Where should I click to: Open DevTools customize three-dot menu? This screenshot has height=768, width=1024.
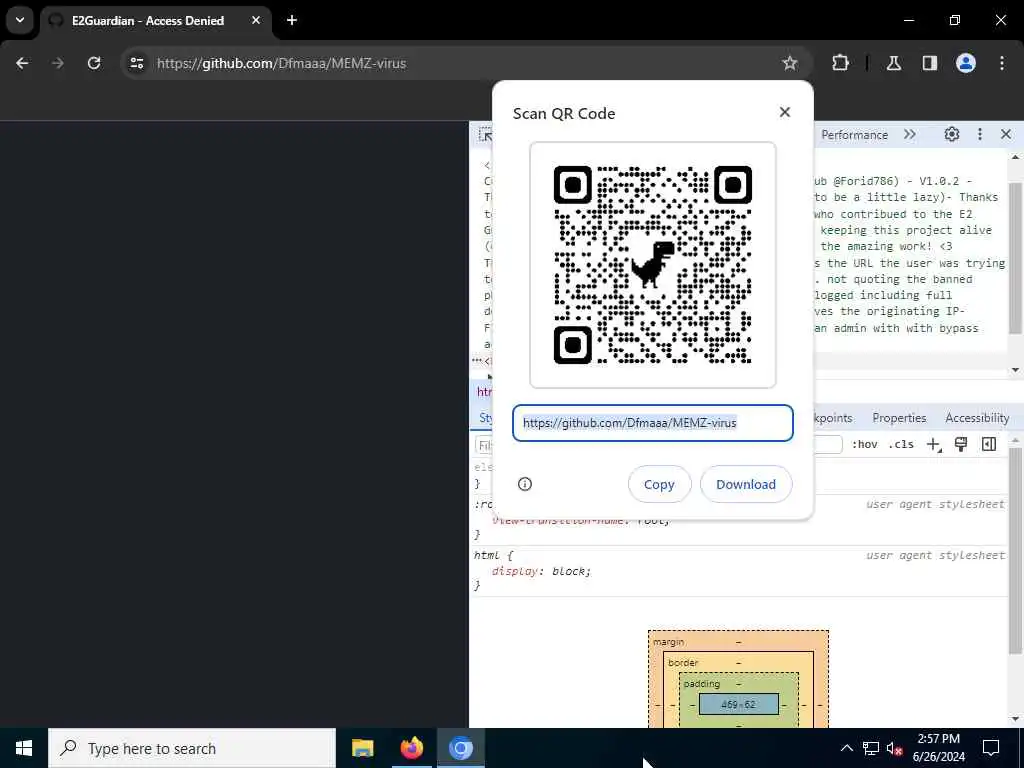[x=980, y=135]
